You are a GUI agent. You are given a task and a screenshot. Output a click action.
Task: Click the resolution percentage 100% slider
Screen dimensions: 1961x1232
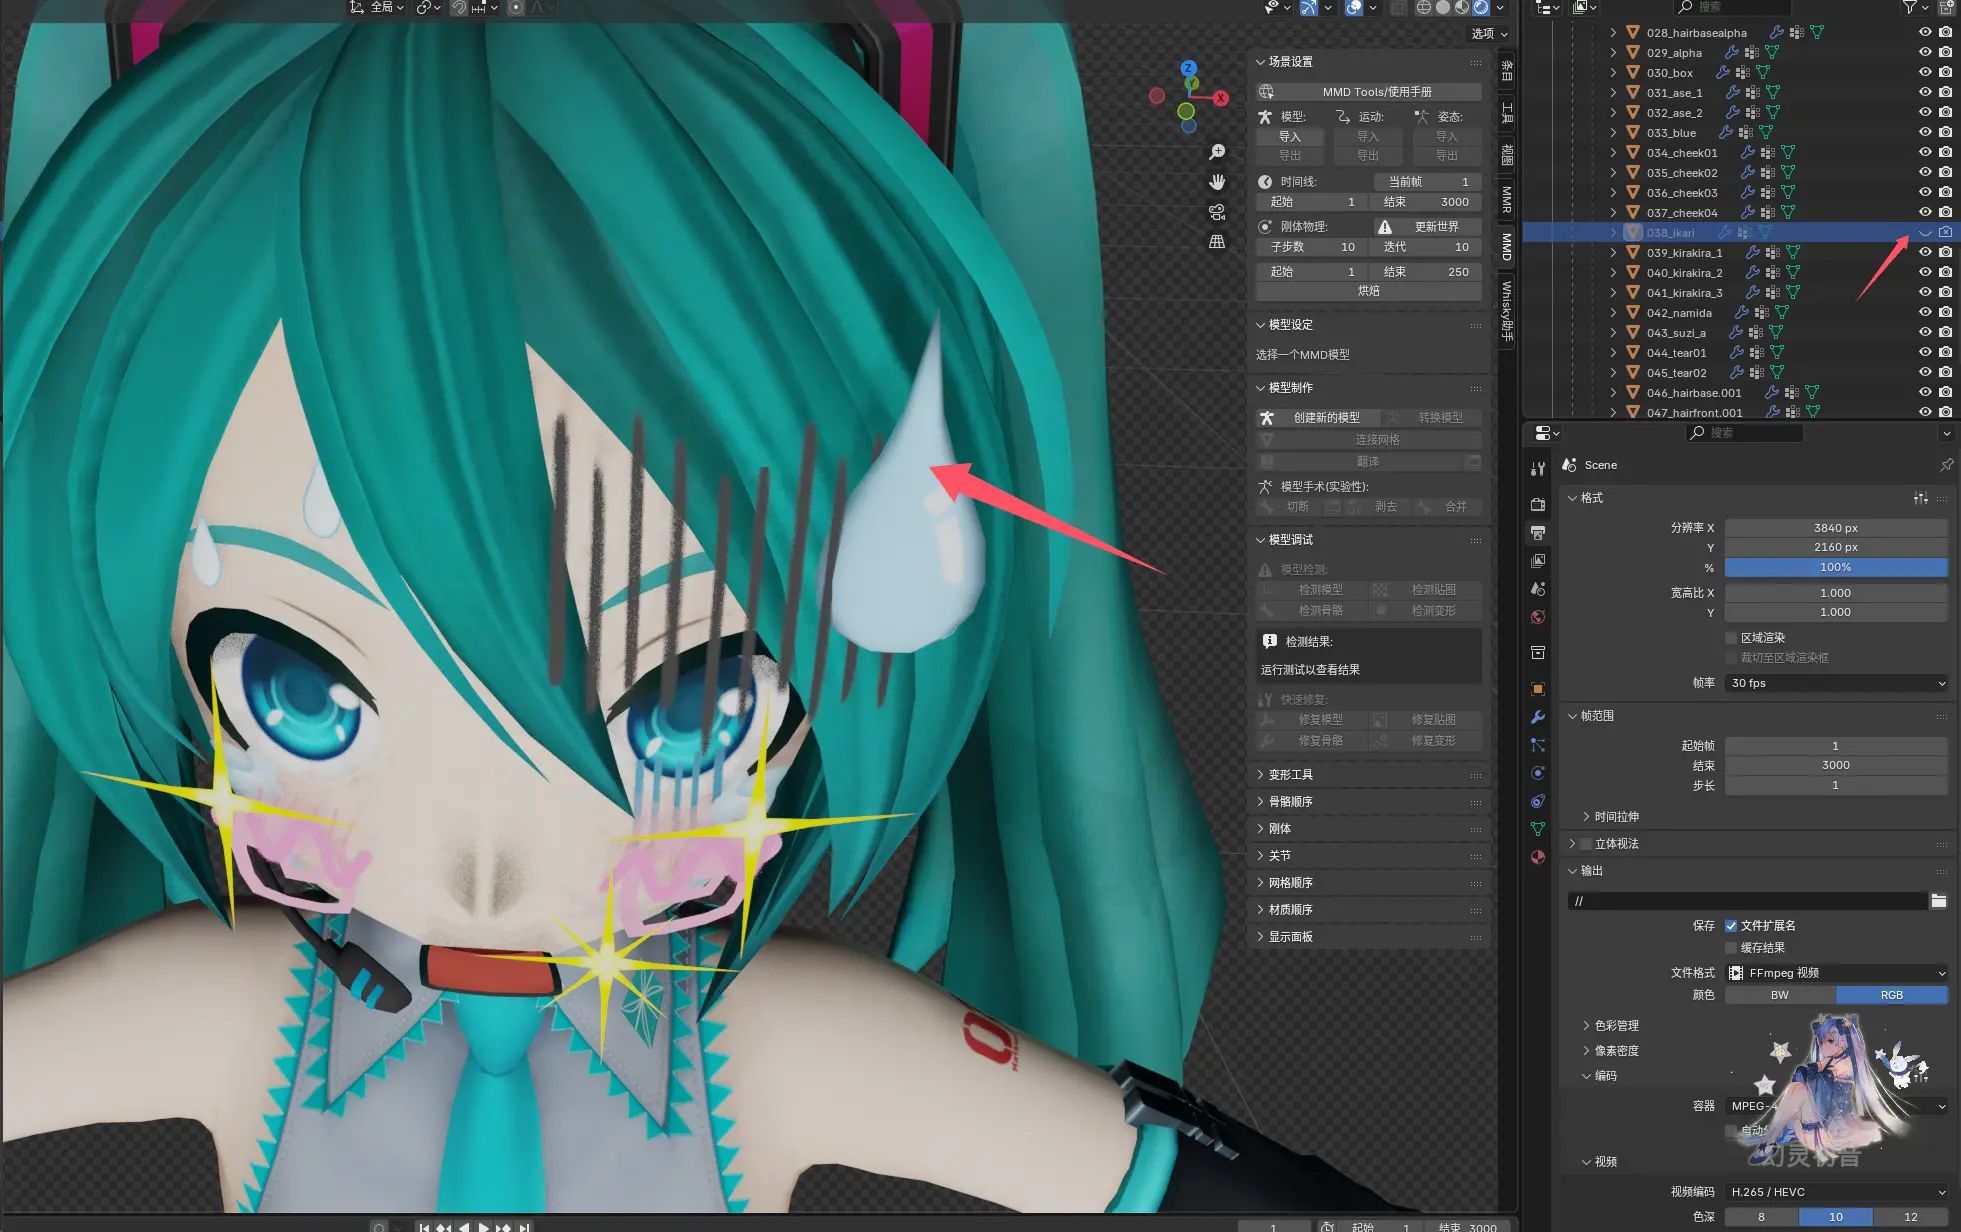tap(1835, 567)
